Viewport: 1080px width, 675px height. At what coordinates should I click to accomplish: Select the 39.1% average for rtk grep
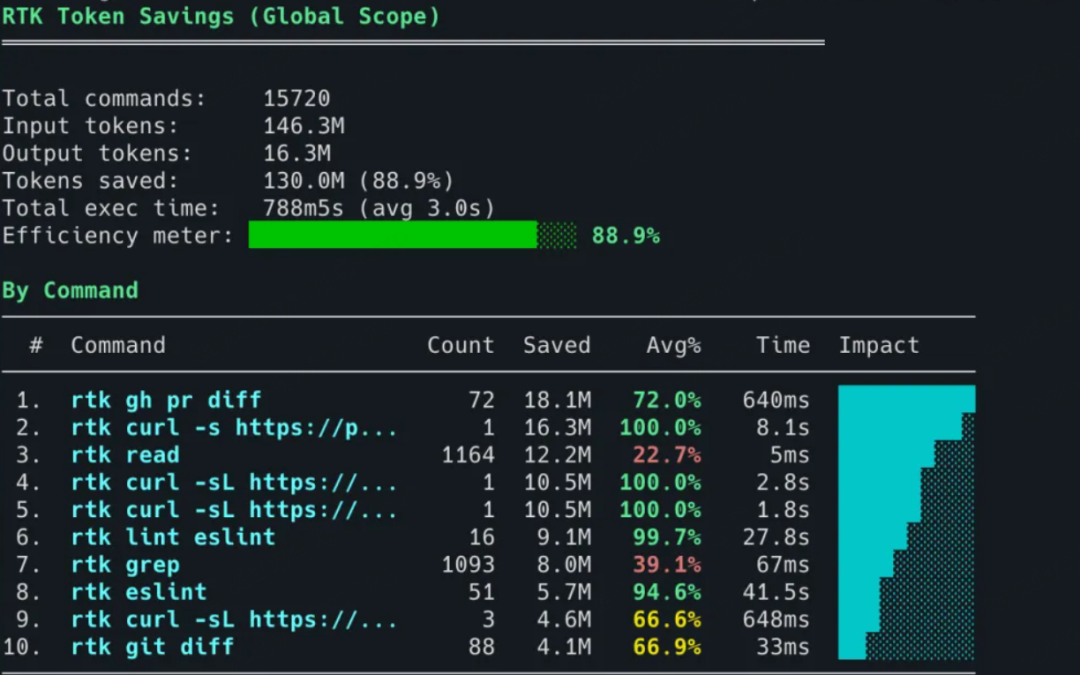[667, 565]
